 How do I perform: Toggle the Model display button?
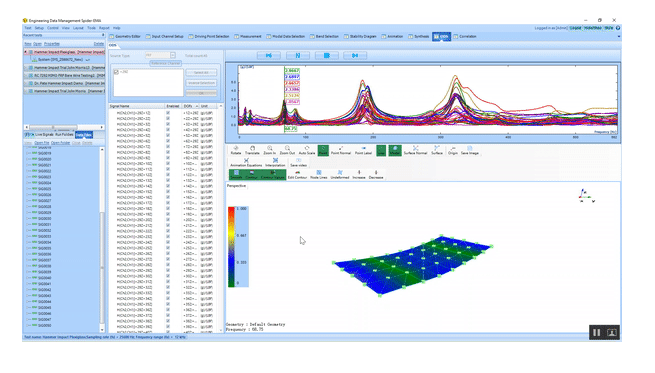[395, 150]
